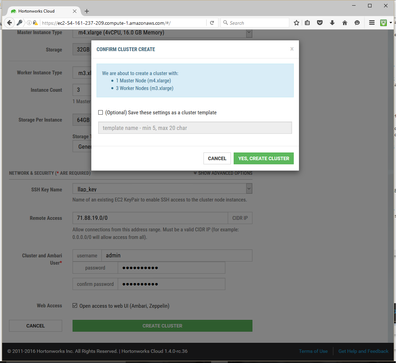Click Cancel in the confirm dialog
400x363 pixels.
217,158
